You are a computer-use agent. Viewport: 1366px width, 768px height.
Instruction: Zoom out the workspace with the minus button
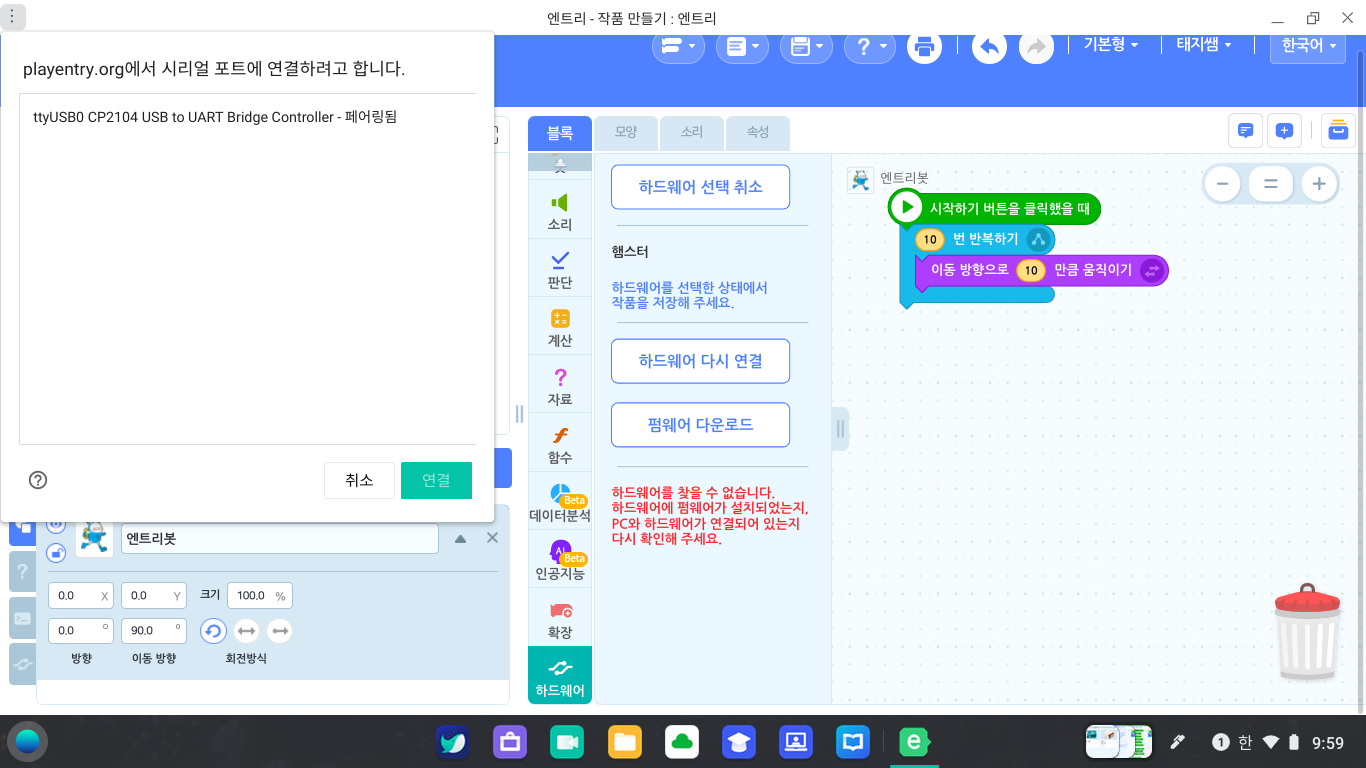[x=1222, y=184]
